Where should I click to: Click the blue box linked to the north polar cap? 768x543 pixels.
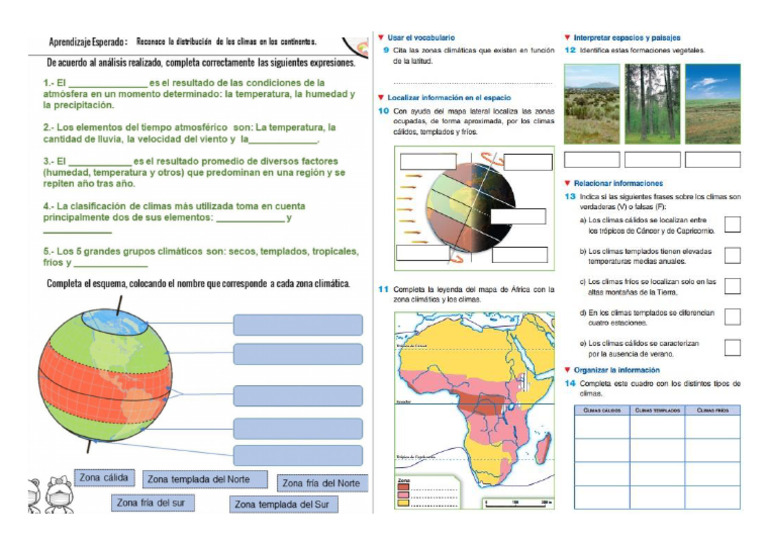(298, 325)
